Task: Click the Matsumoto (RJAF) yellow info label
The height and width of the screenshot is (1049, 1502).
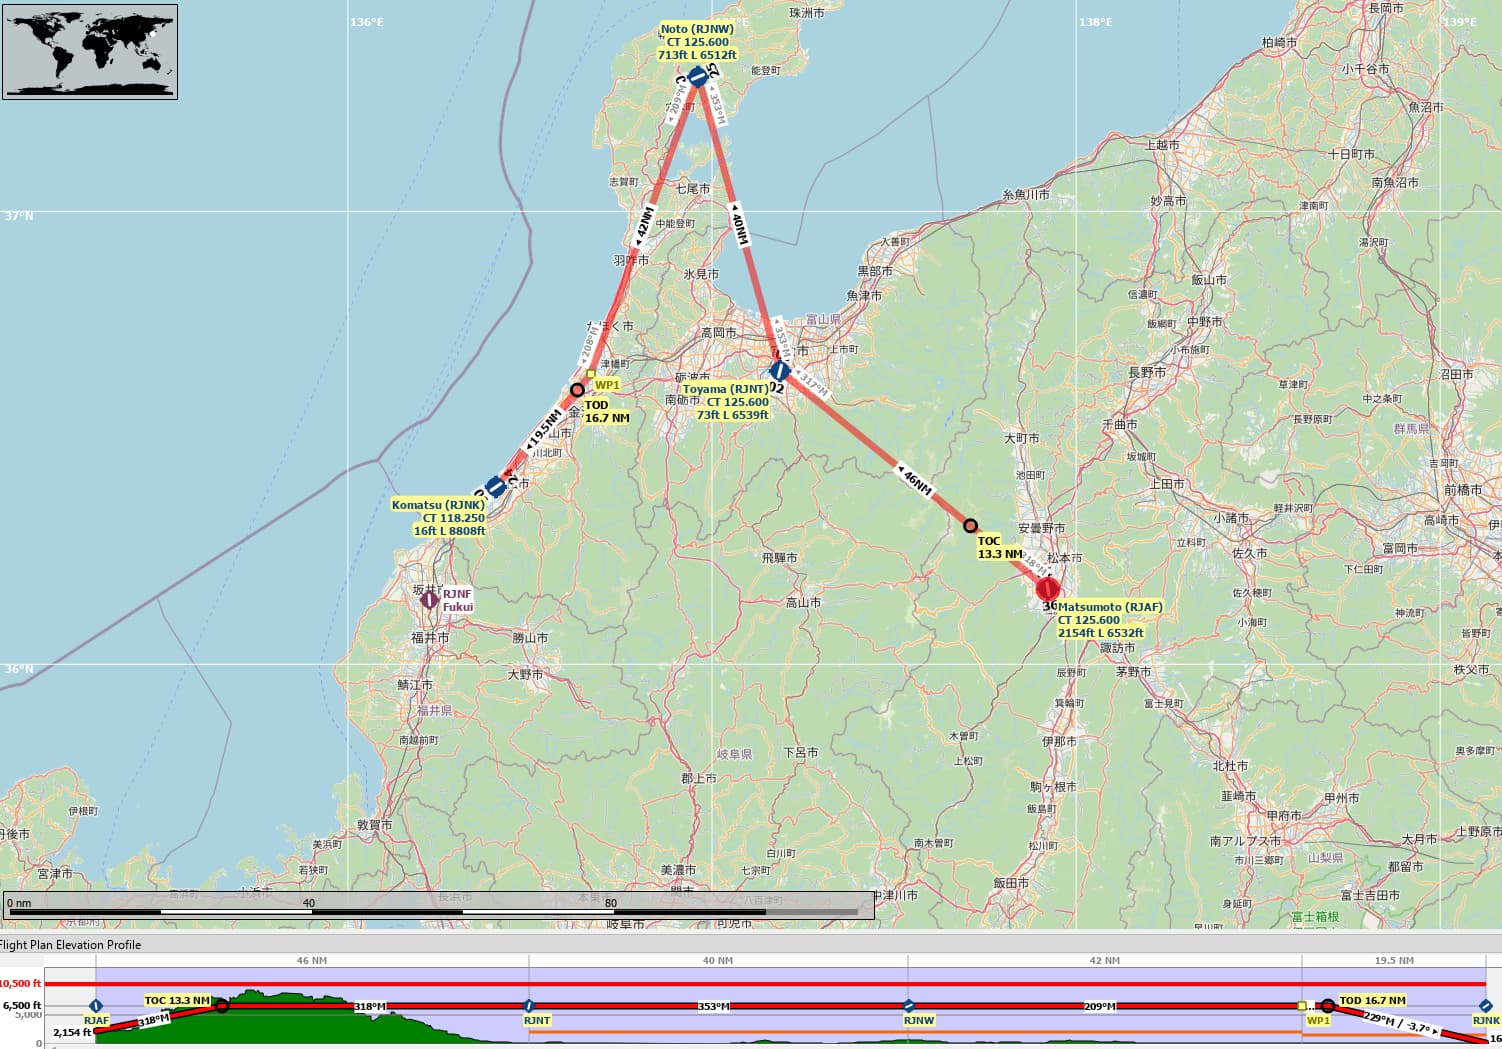Action: (x=1109, y=620)
